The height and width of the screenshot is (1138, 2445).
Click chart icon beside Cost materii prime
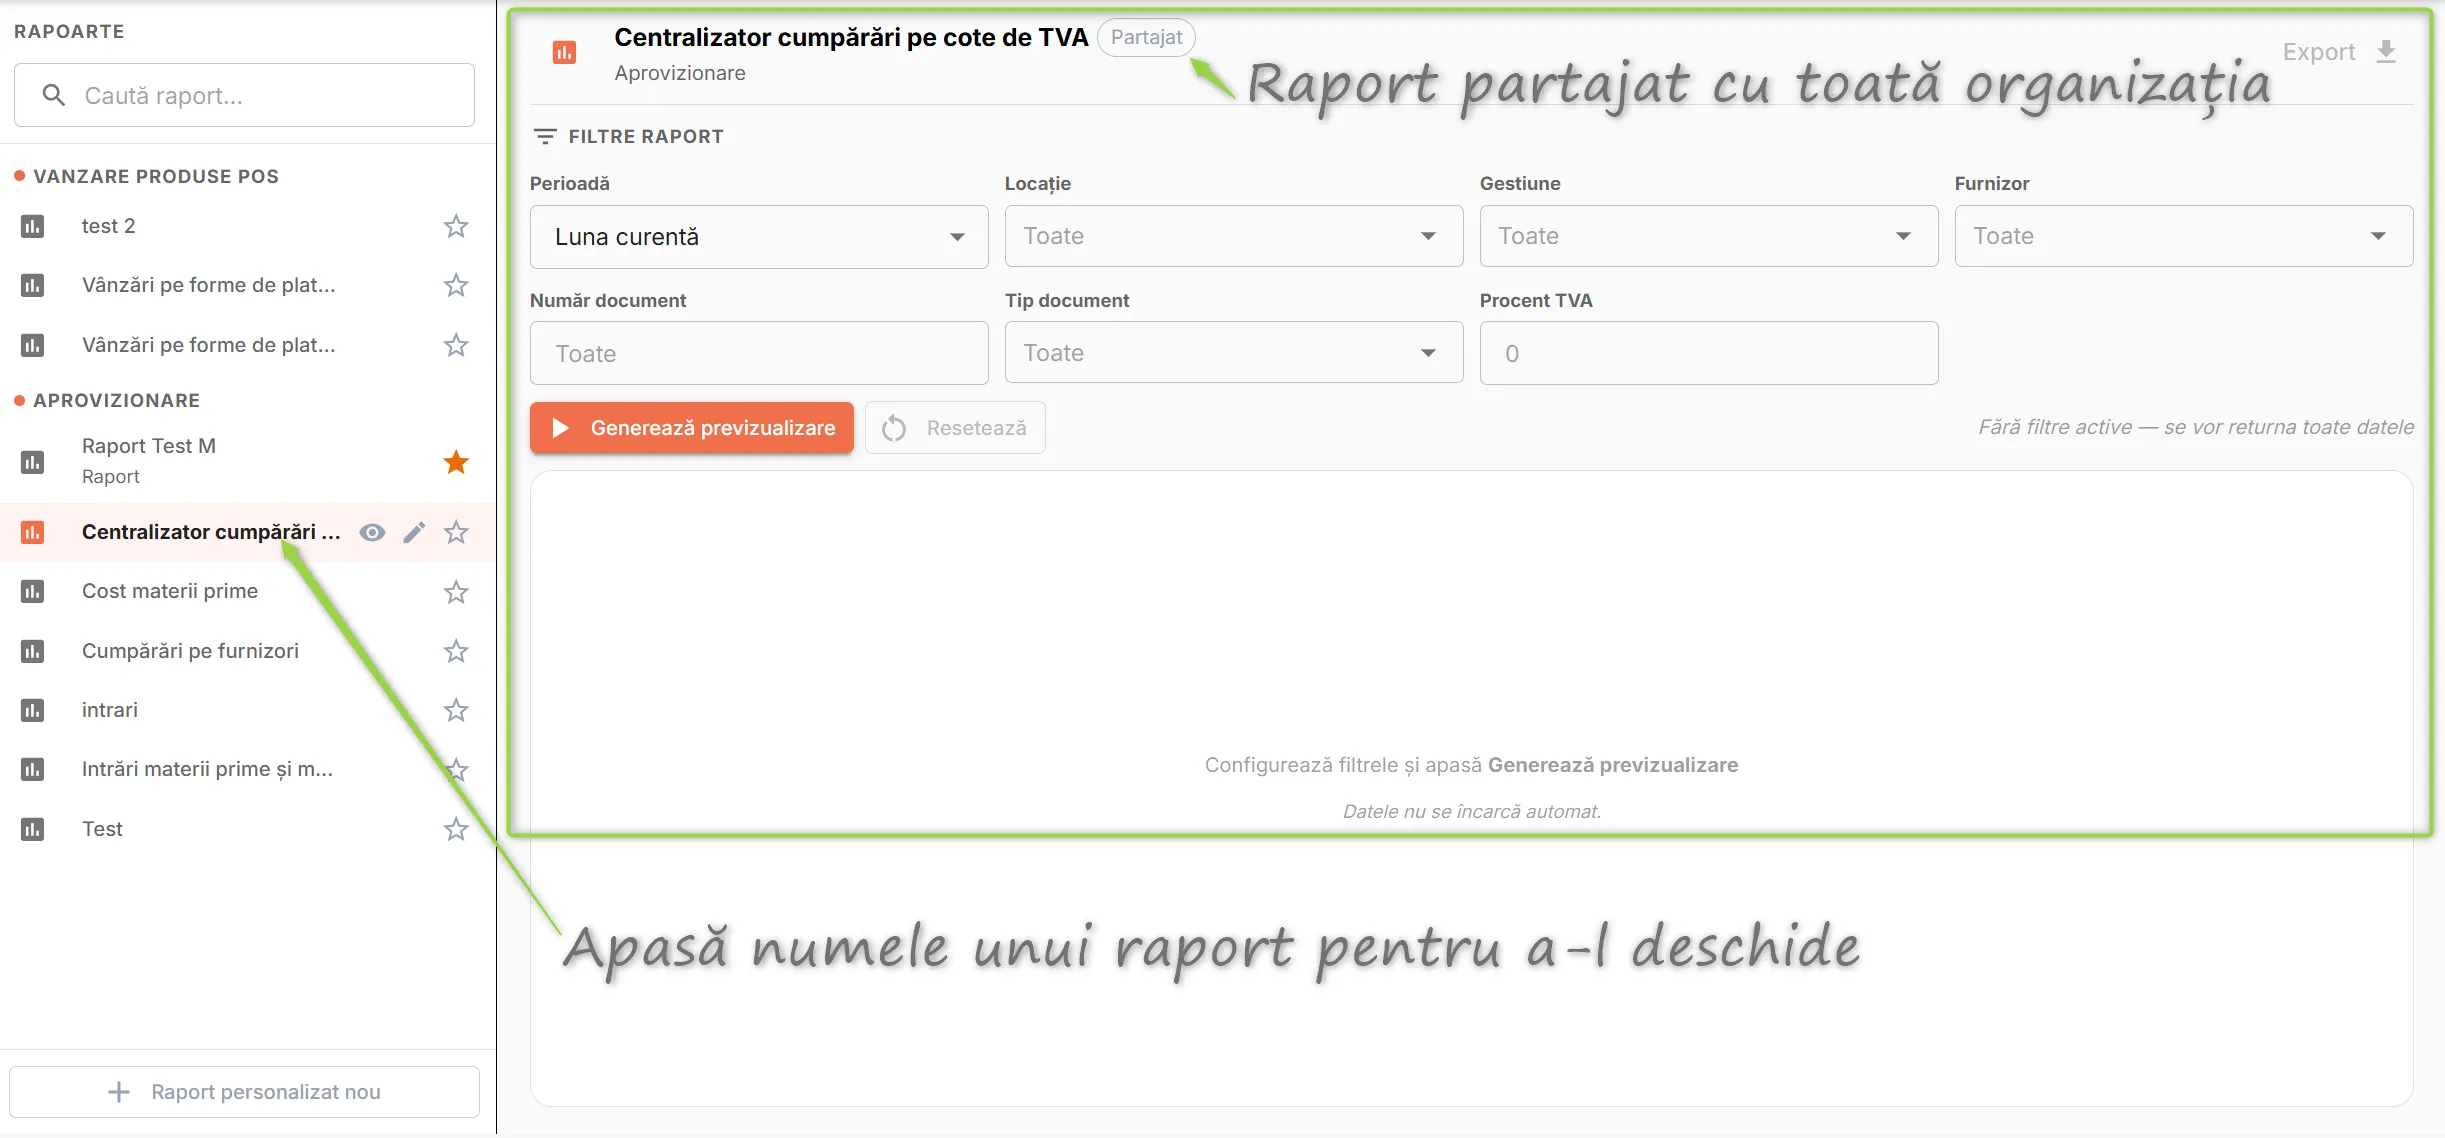[x=32, y=591]
